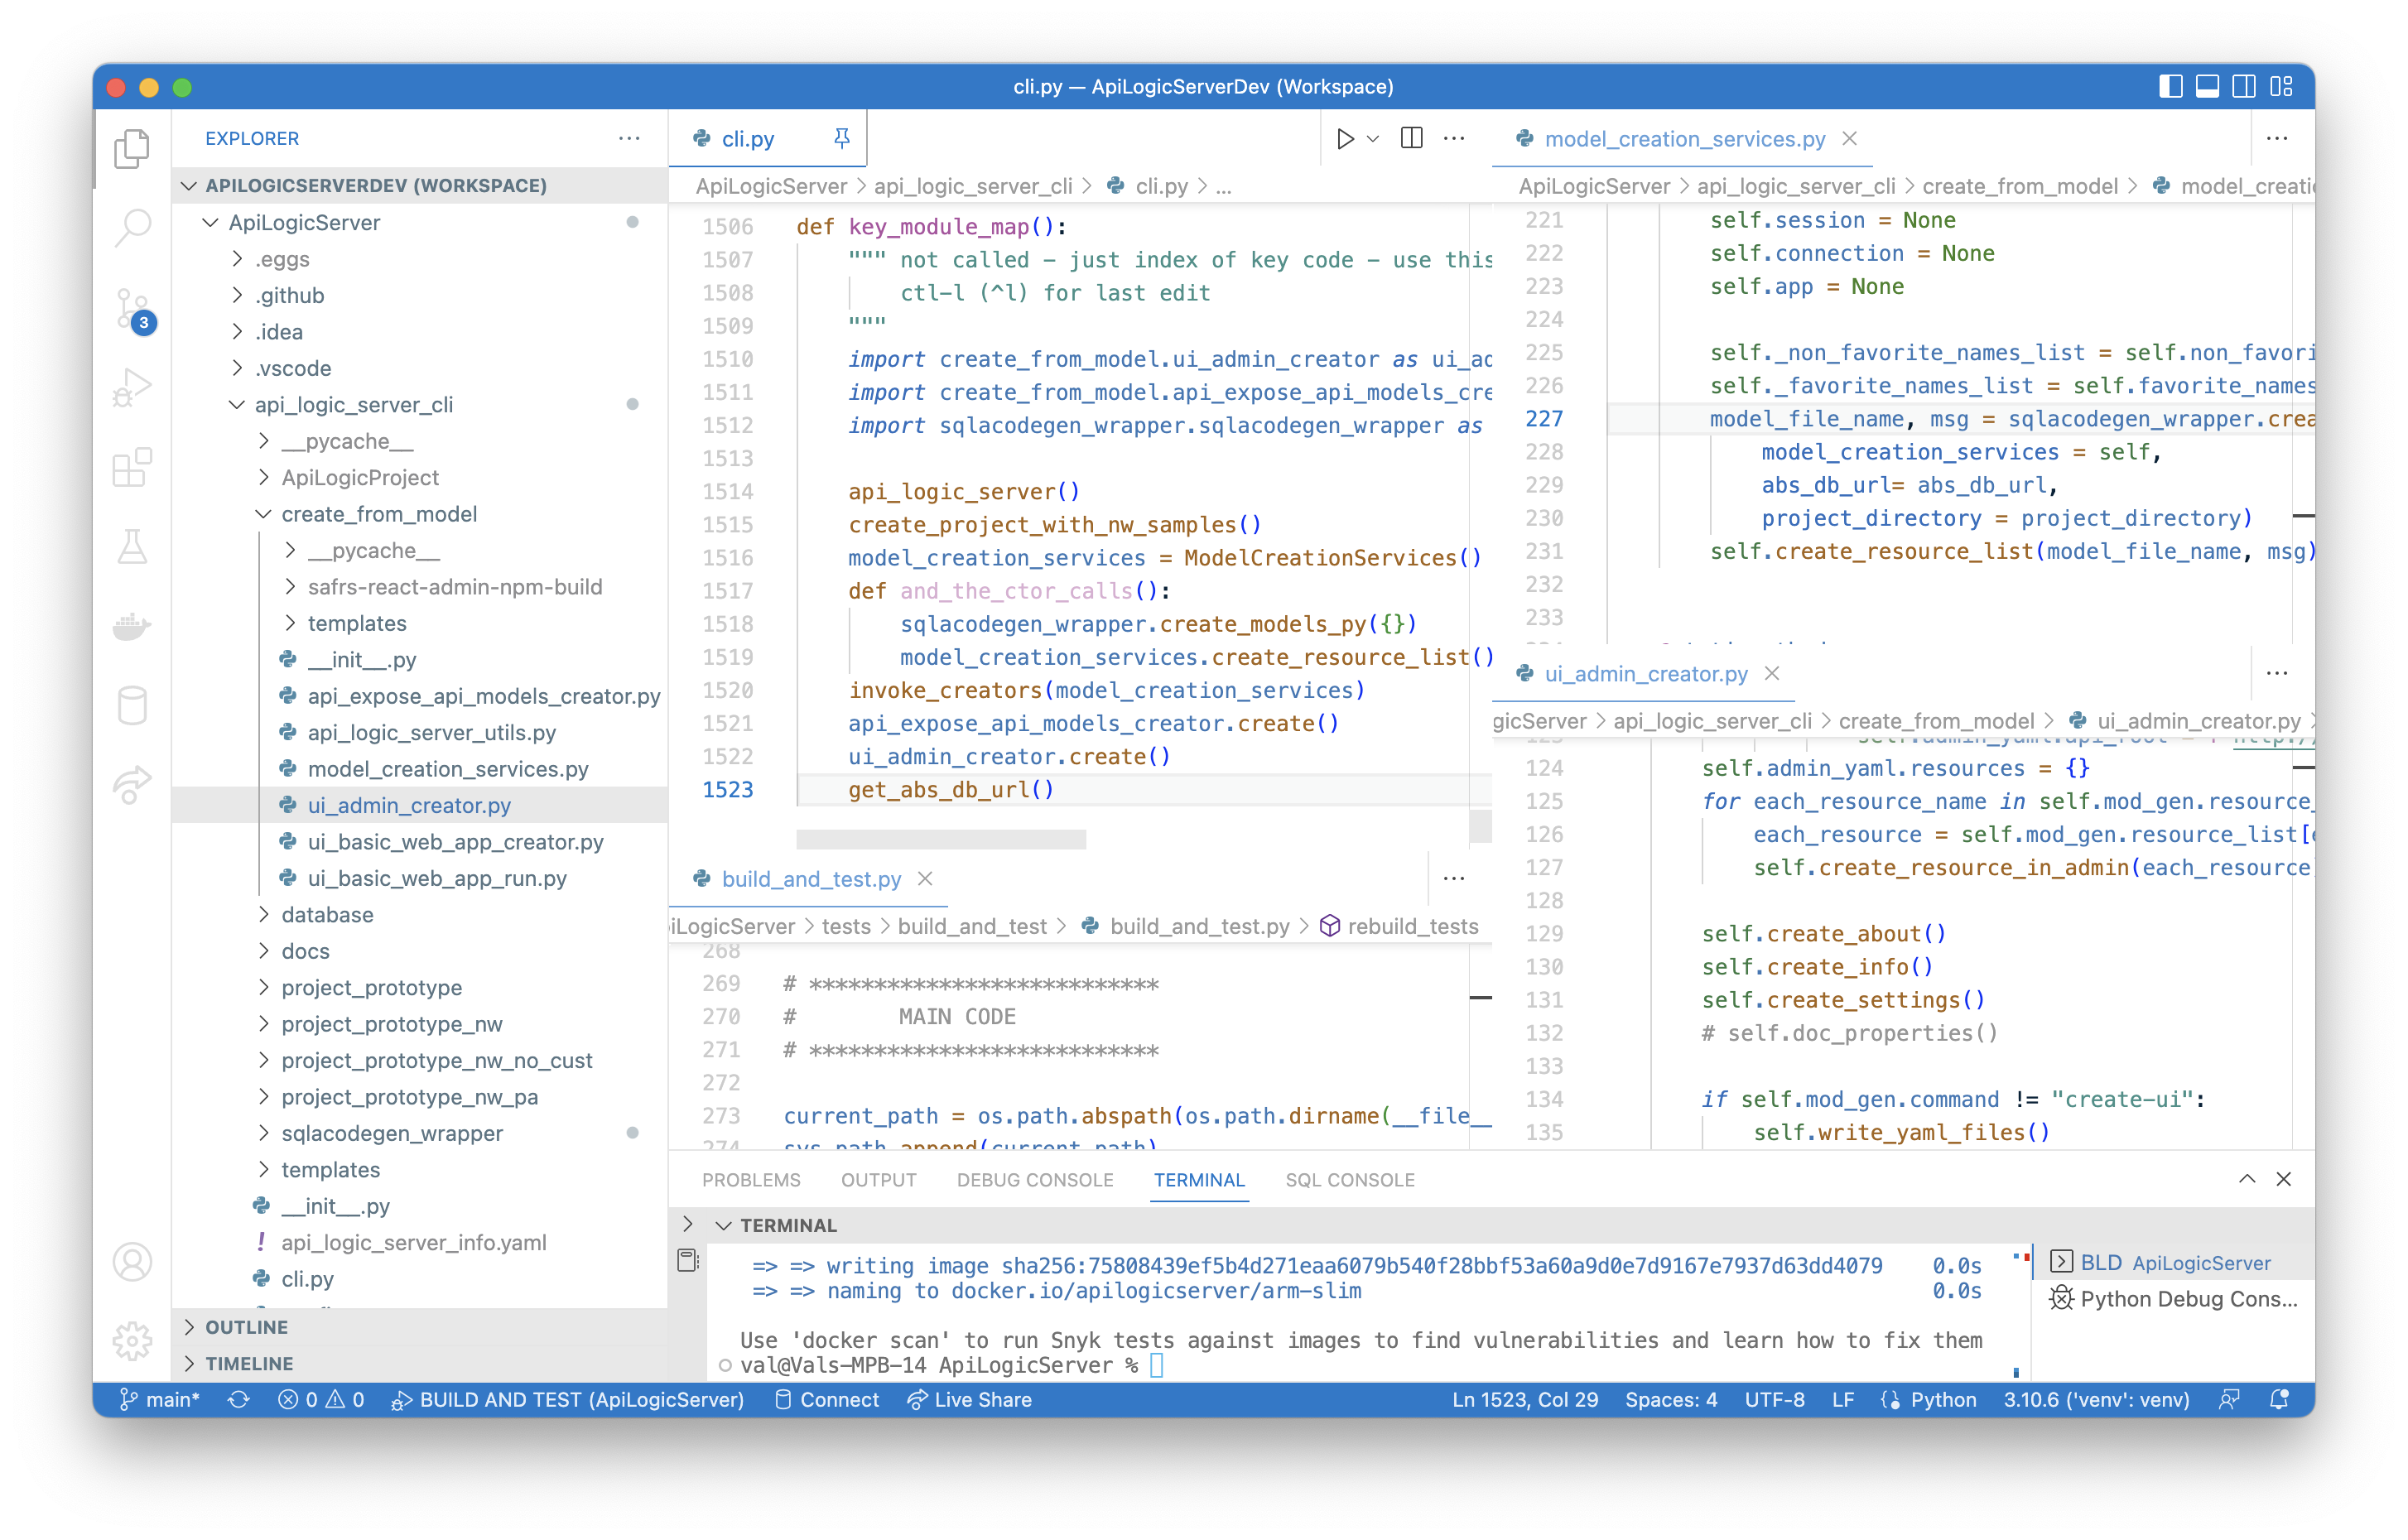Start Live Share from the status bar
Screen dimensions: 2408x1540
click(969, 1400)
